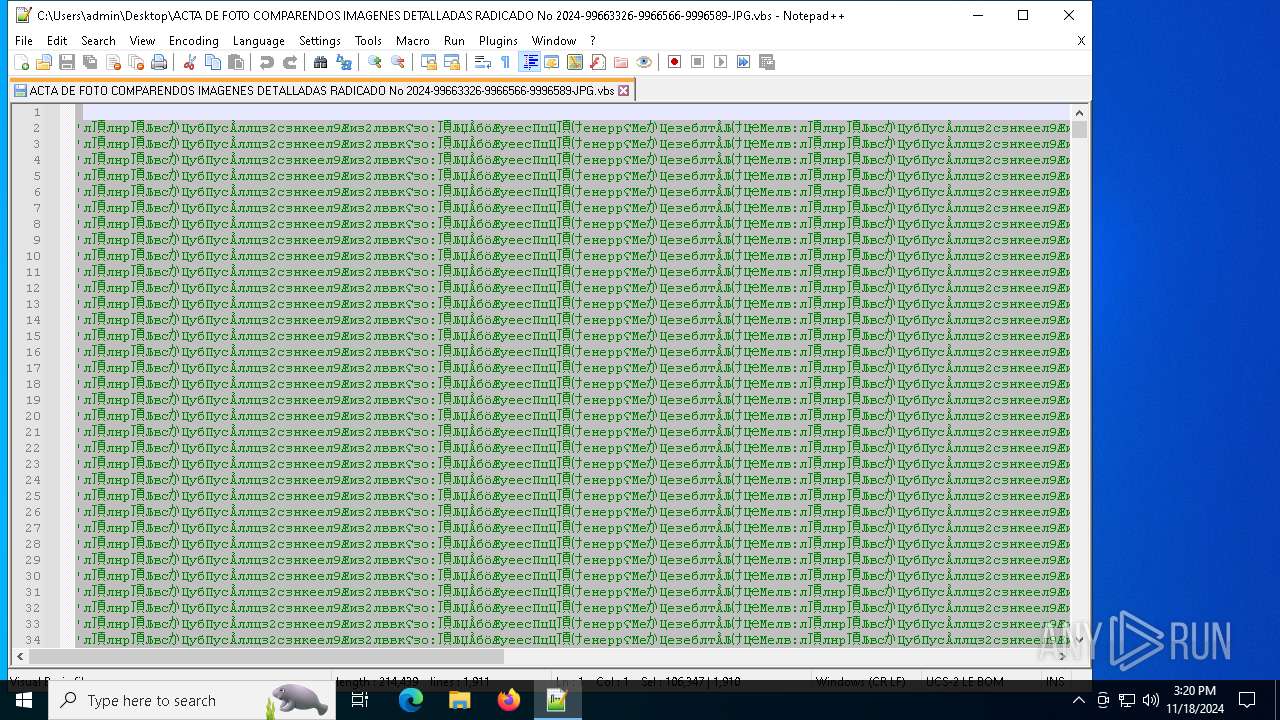This screenshot has height=720, width=1280.
Task: Zoom out using the toolbar icon
Action: tap(398, 62)
